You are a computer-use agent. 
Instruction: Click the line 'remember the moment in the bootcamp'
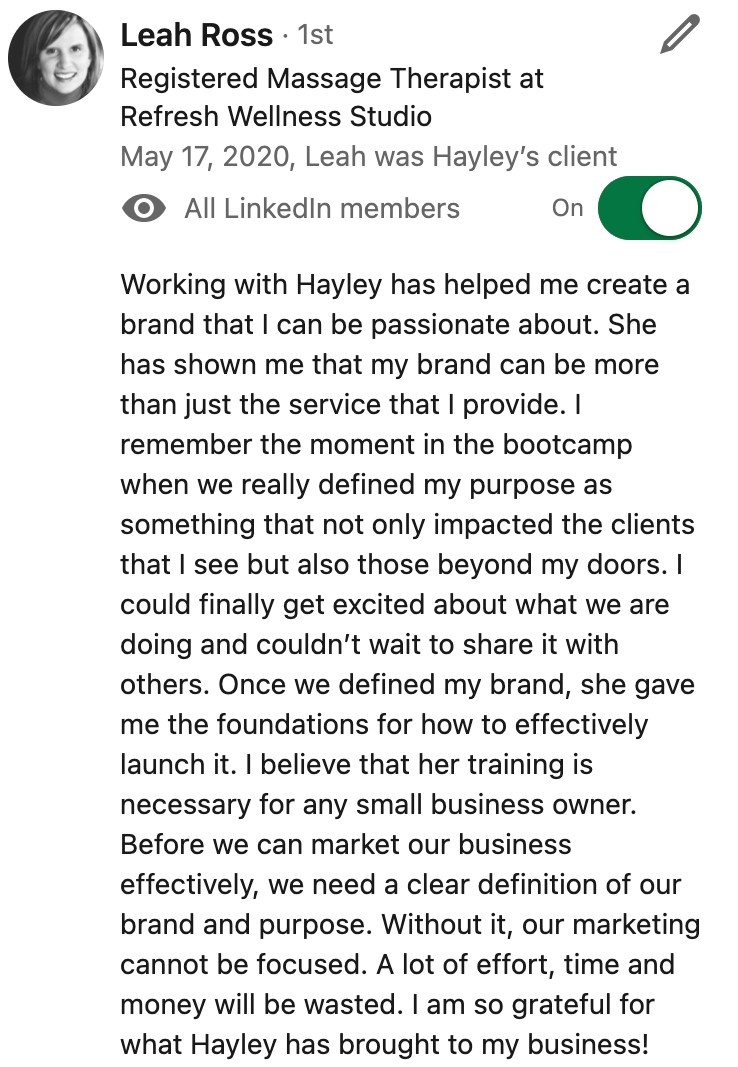click(x=376, y=445)
